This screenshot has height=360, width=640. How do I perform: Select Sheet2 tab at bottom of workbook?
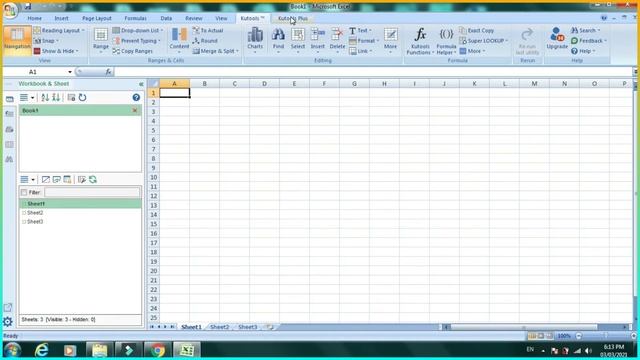click(220, 327)
